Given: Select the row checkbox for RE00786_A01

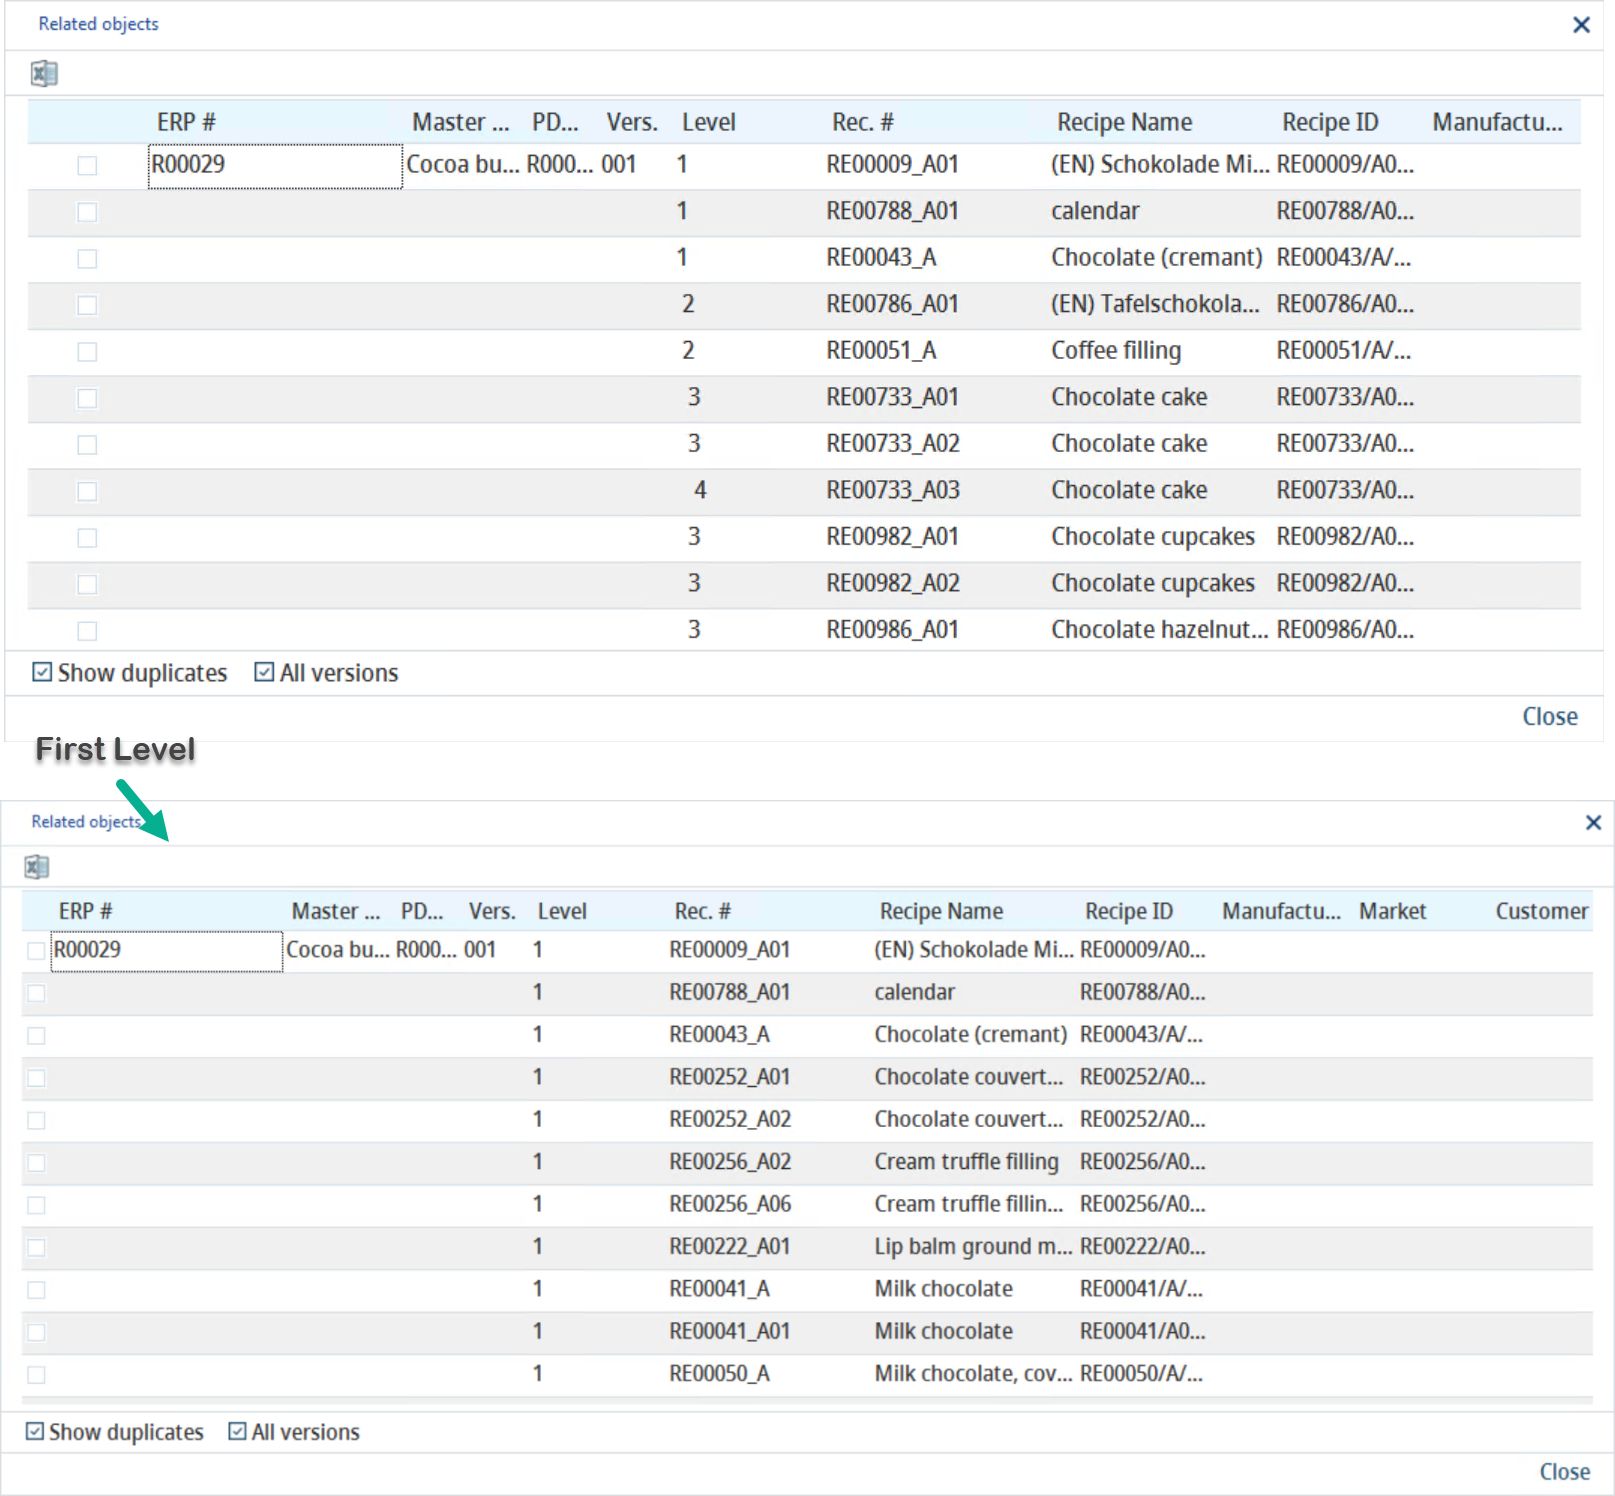Looking at the screenshot, I should pos(87,305).
